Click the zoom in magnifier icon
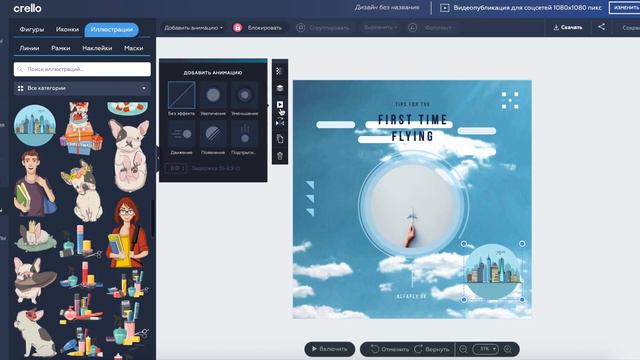This screenshot has width=640, height=360. [508, 349]
